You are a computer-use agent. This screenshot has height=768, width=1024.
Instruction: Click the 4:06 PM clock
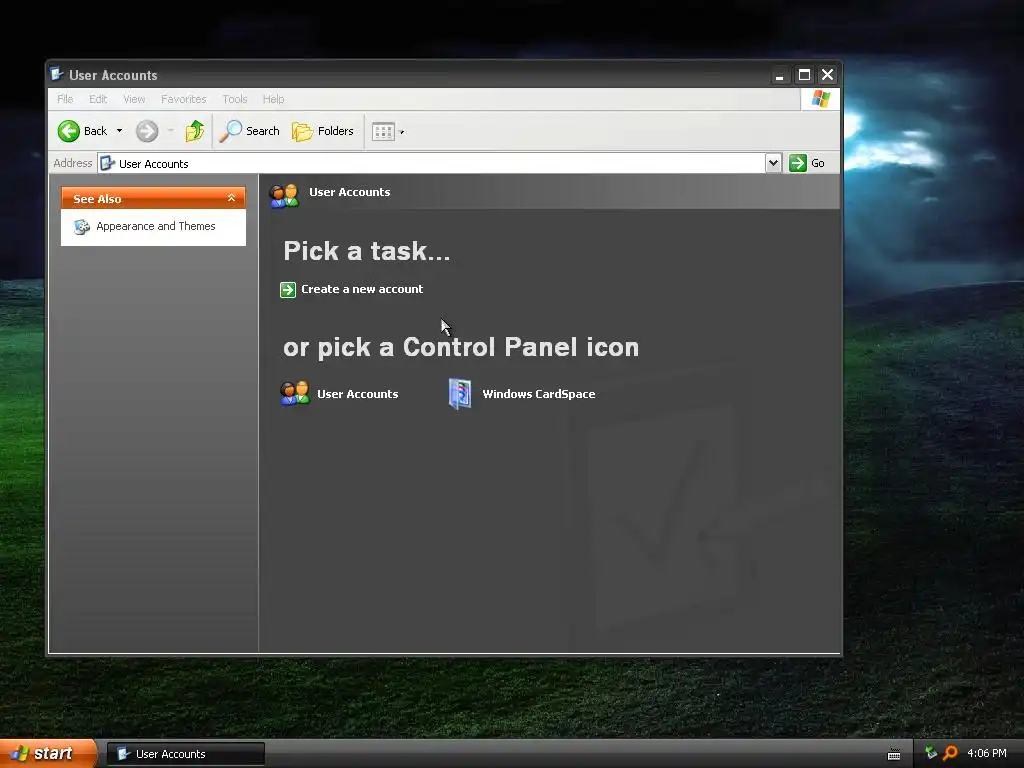987,753
